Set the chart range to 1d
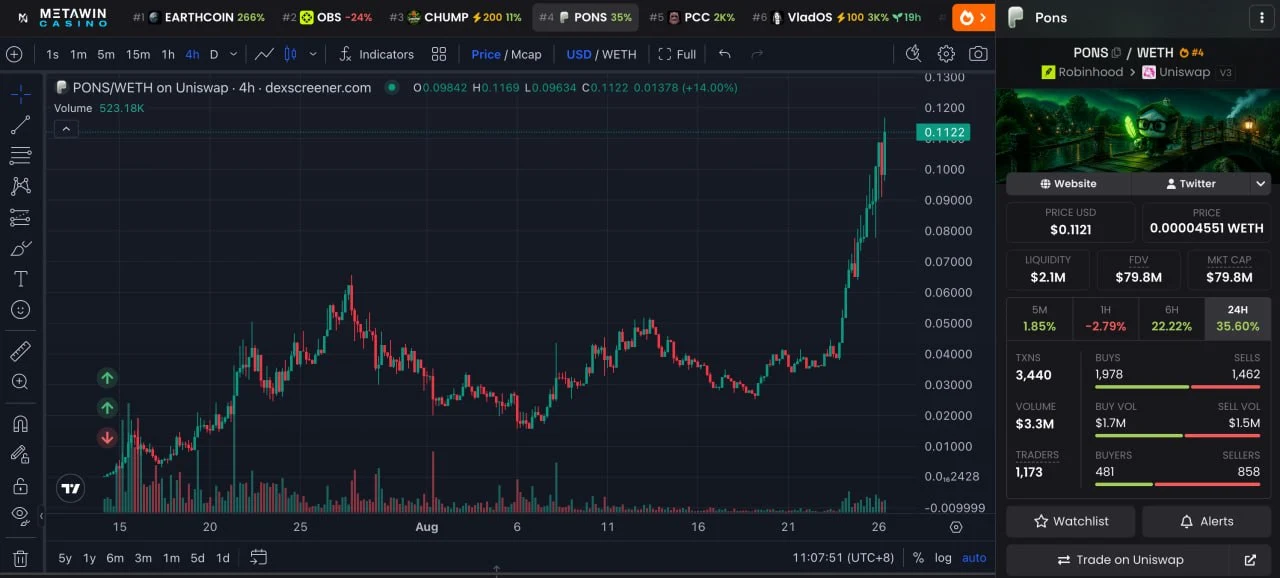The width and height of the screenshot is (1280, 578). [223, 558]
